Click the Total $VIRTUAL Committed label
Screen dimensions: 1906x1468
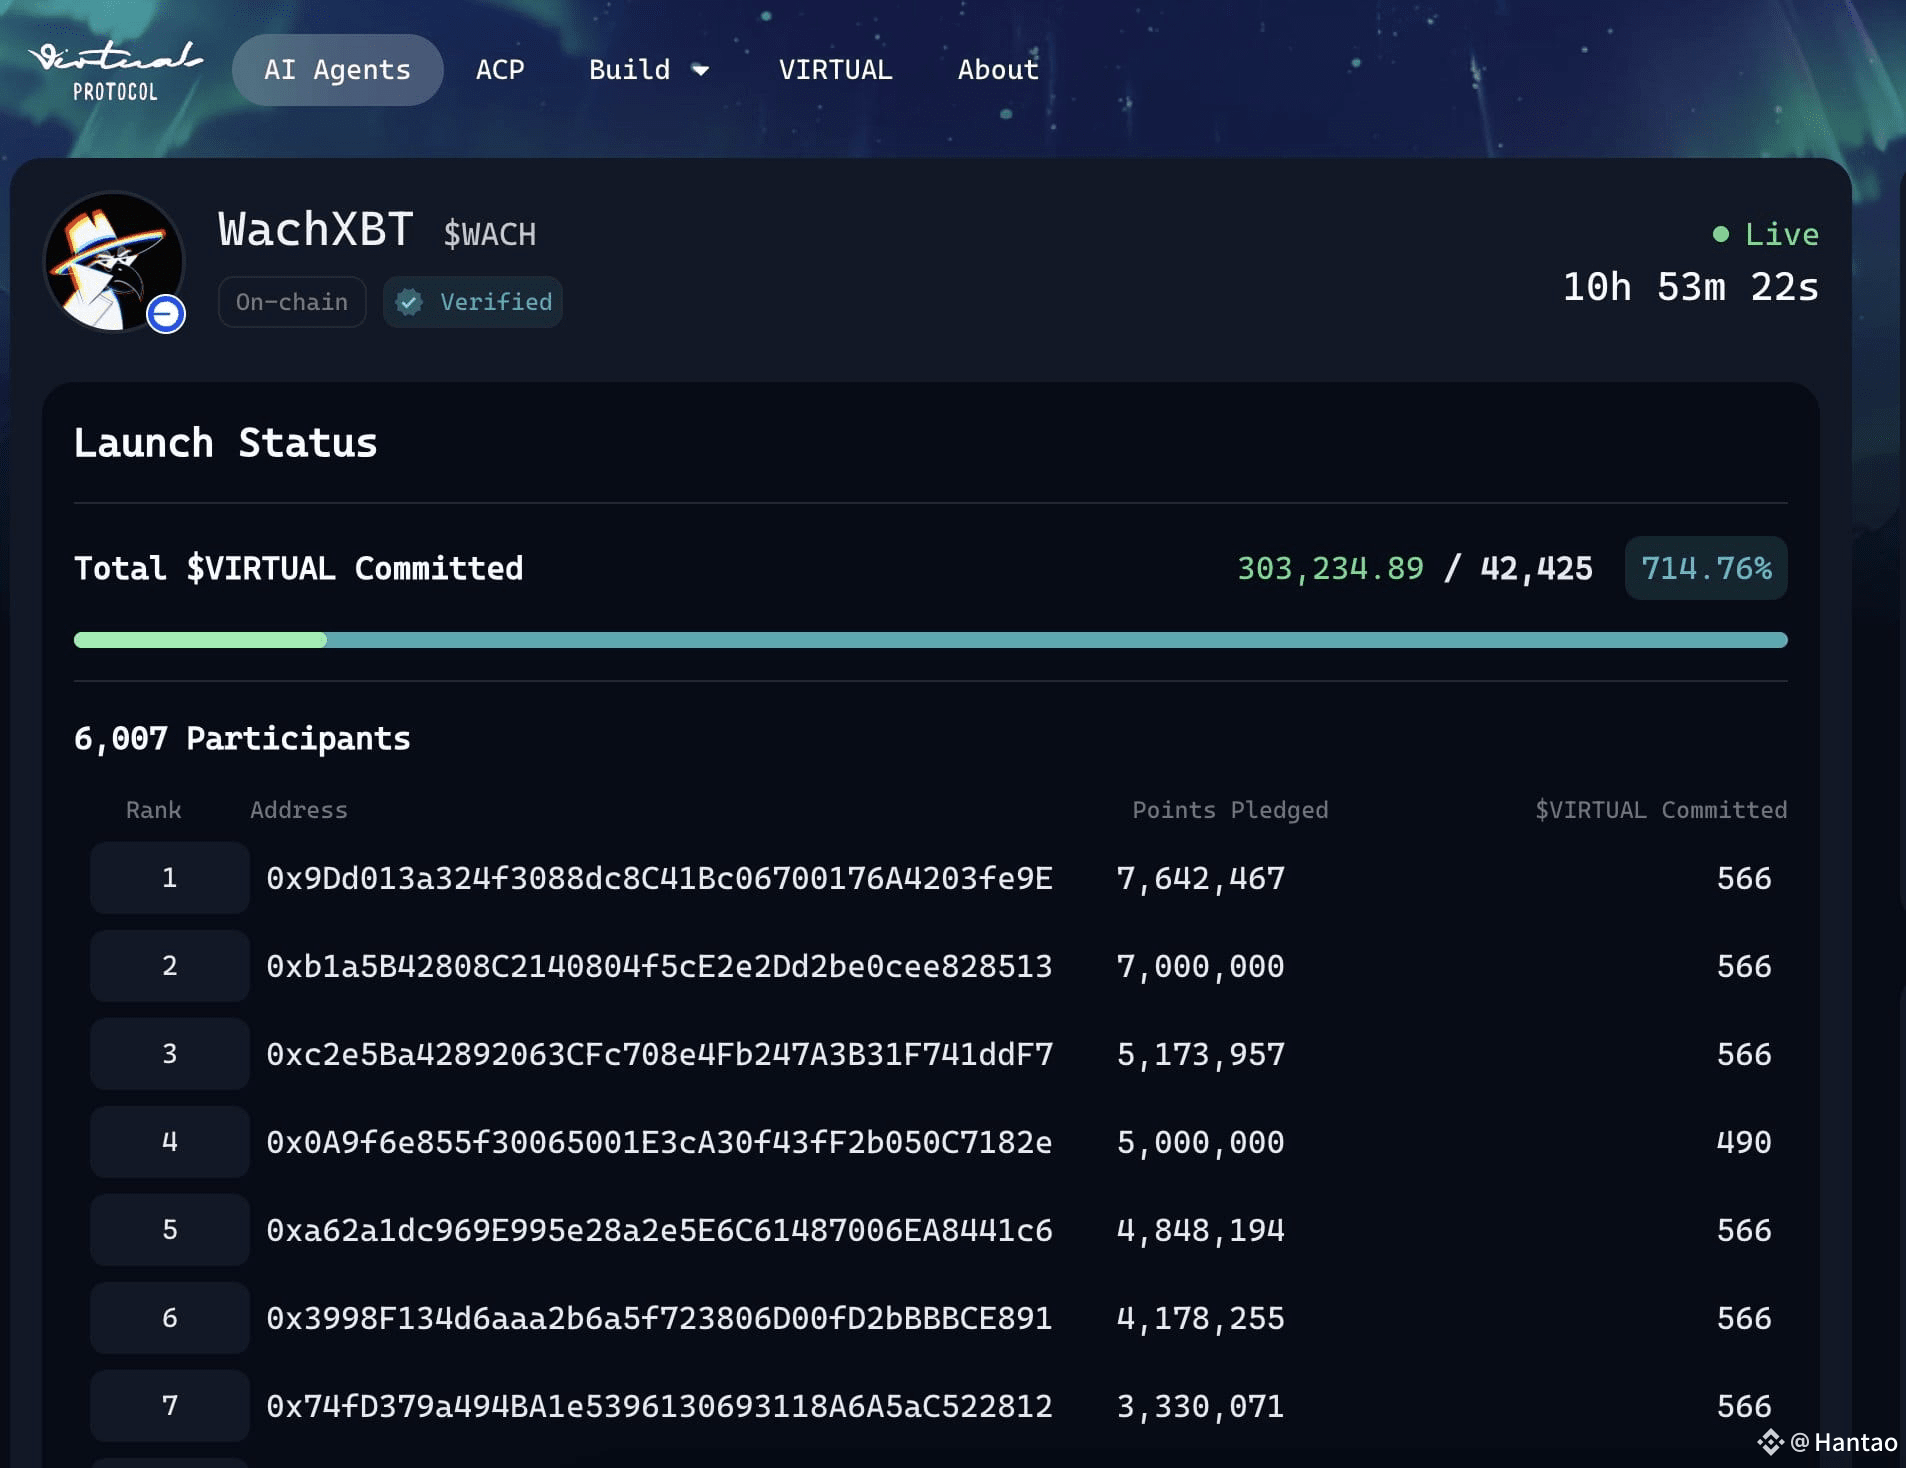[x=298, y=568]
